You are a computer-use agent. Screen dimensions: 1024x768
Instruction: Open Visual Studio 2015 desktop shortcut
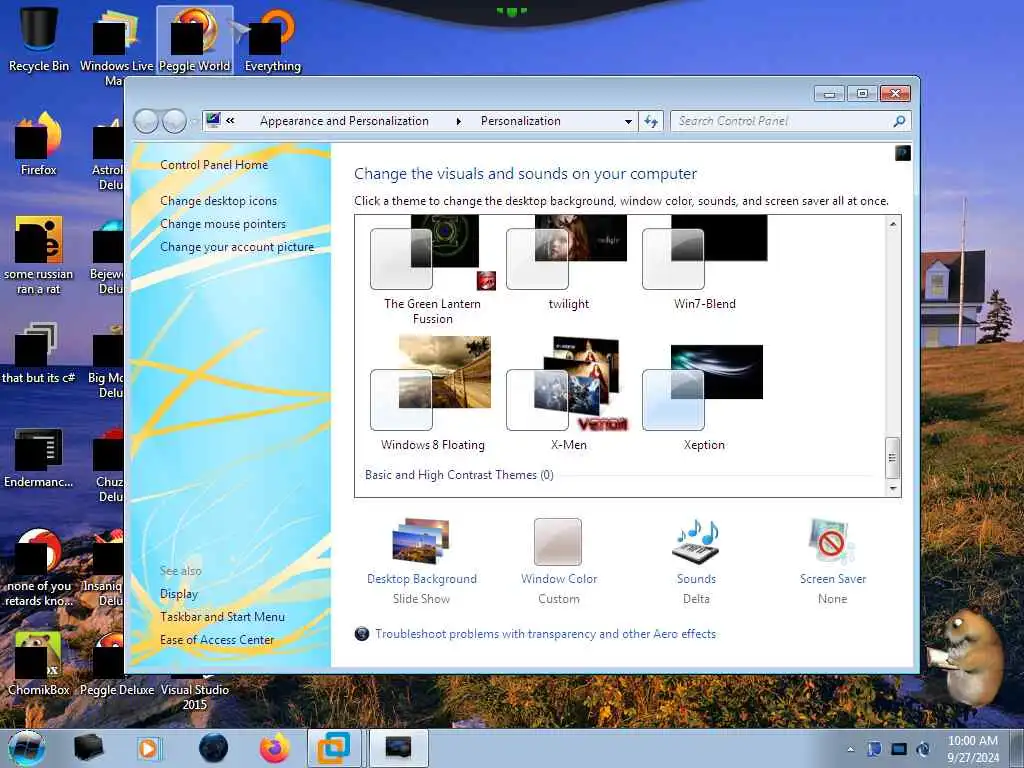[x=195, y=696]
